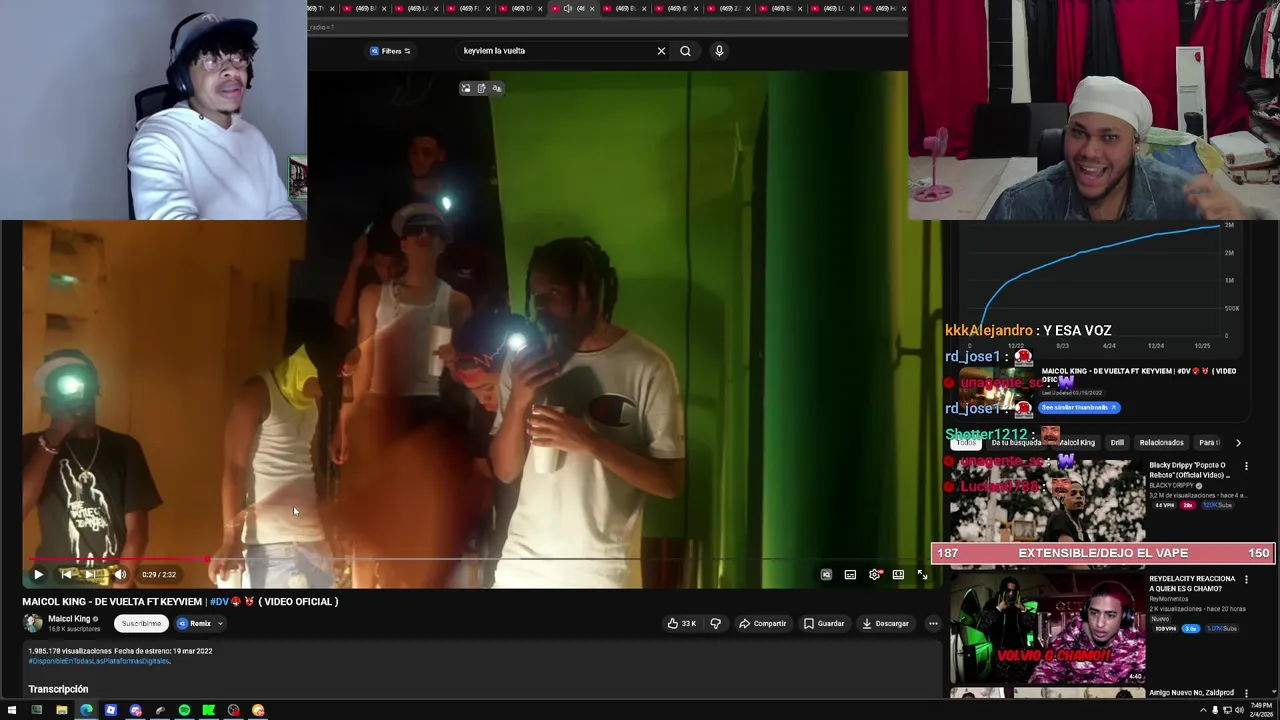
Task: Expand the video to fullscreen
Action: [x=922, y=574]
